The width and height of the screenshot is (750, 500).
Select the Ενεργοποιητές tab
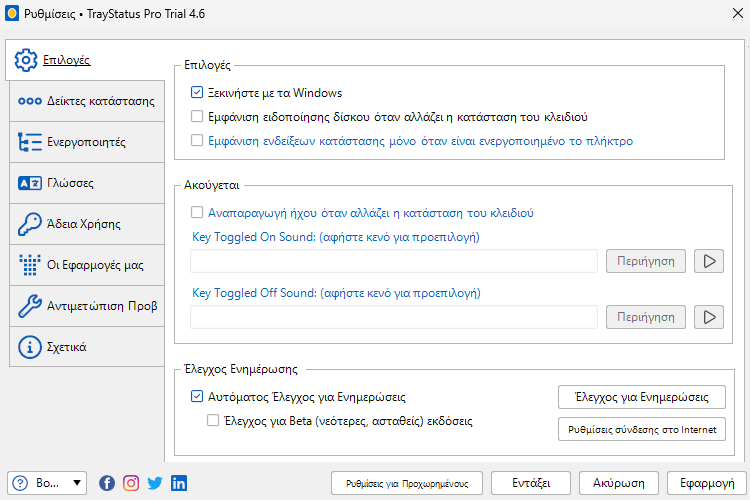point(87,142)
